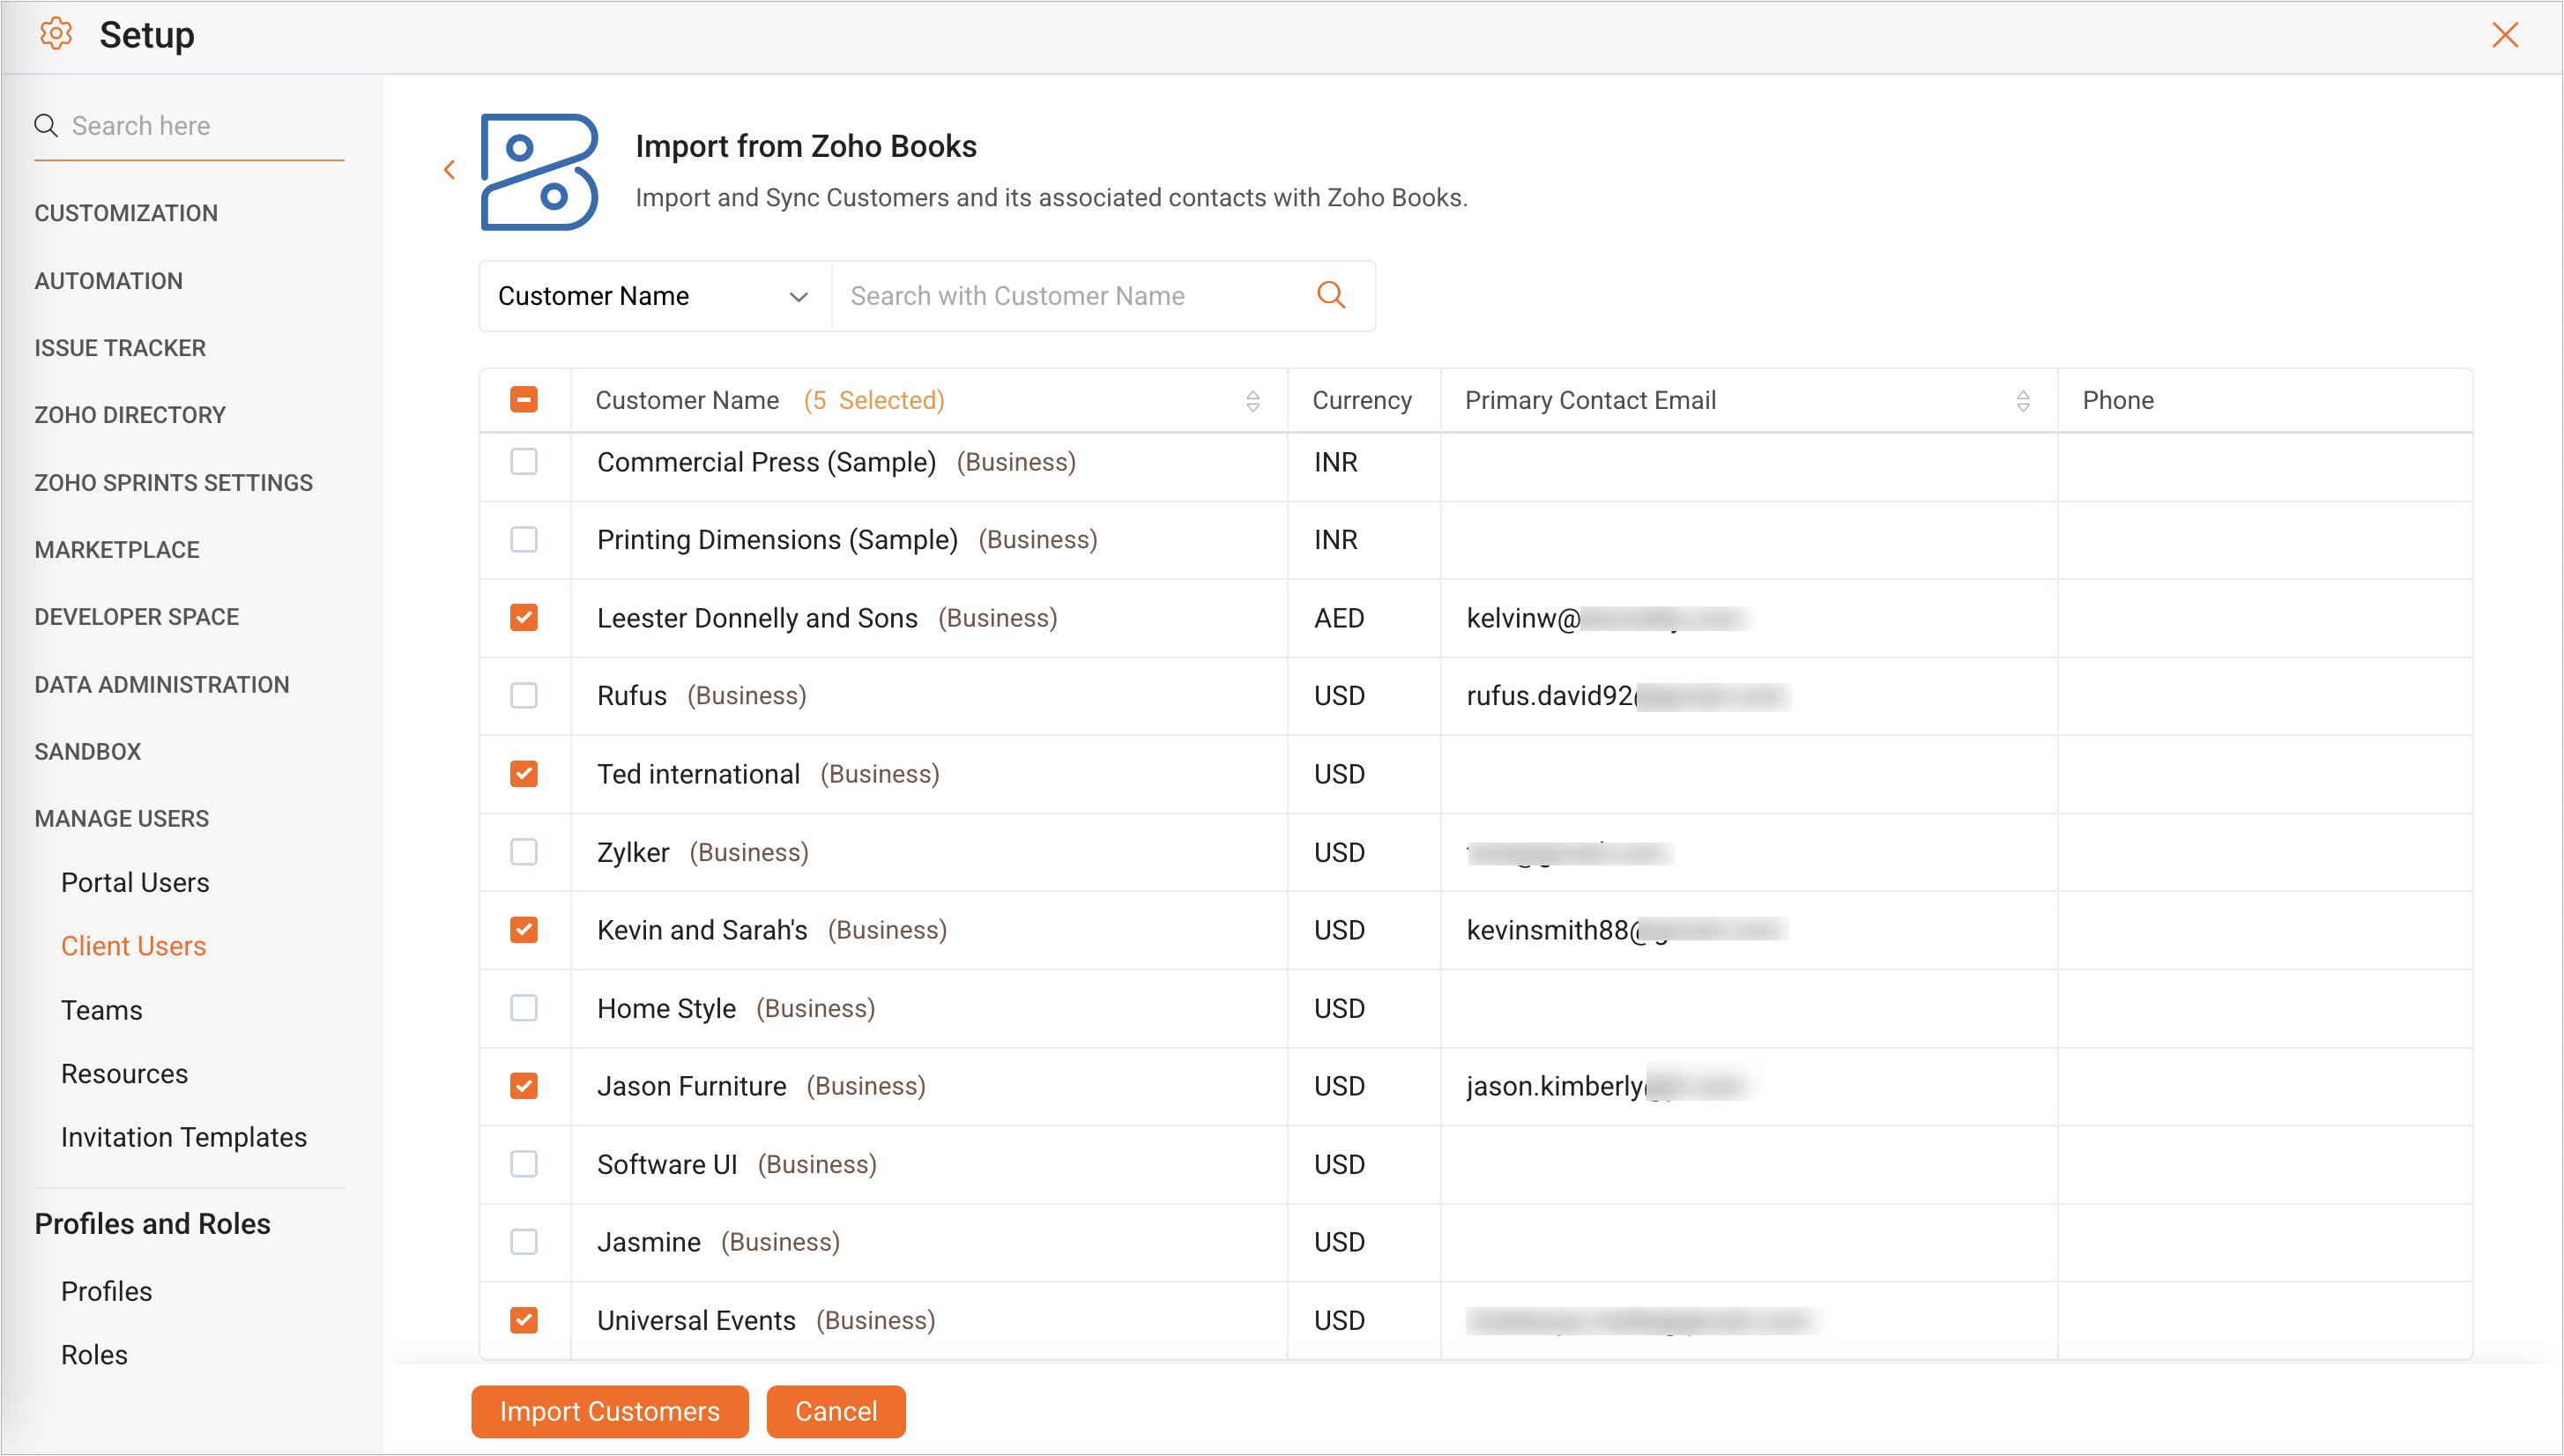Click the Zoho Books logo icon
Screen dimensions: 2564x1456
click(x=540, y=172)
